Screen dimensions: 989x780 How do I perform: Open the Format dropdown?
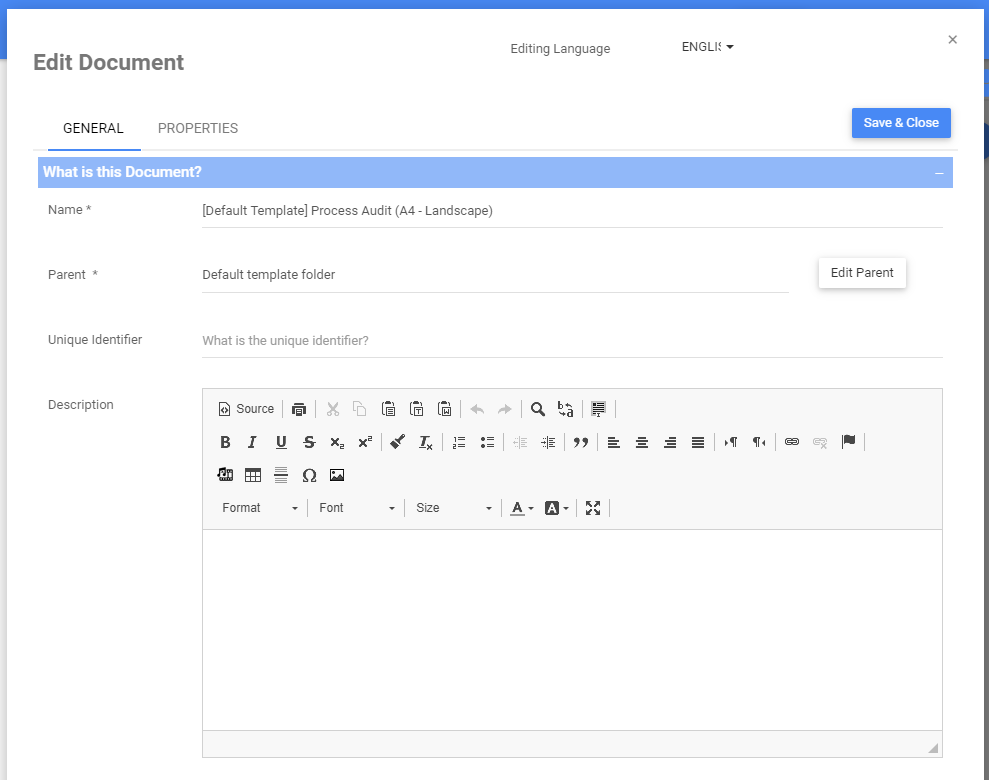[260, 508]
